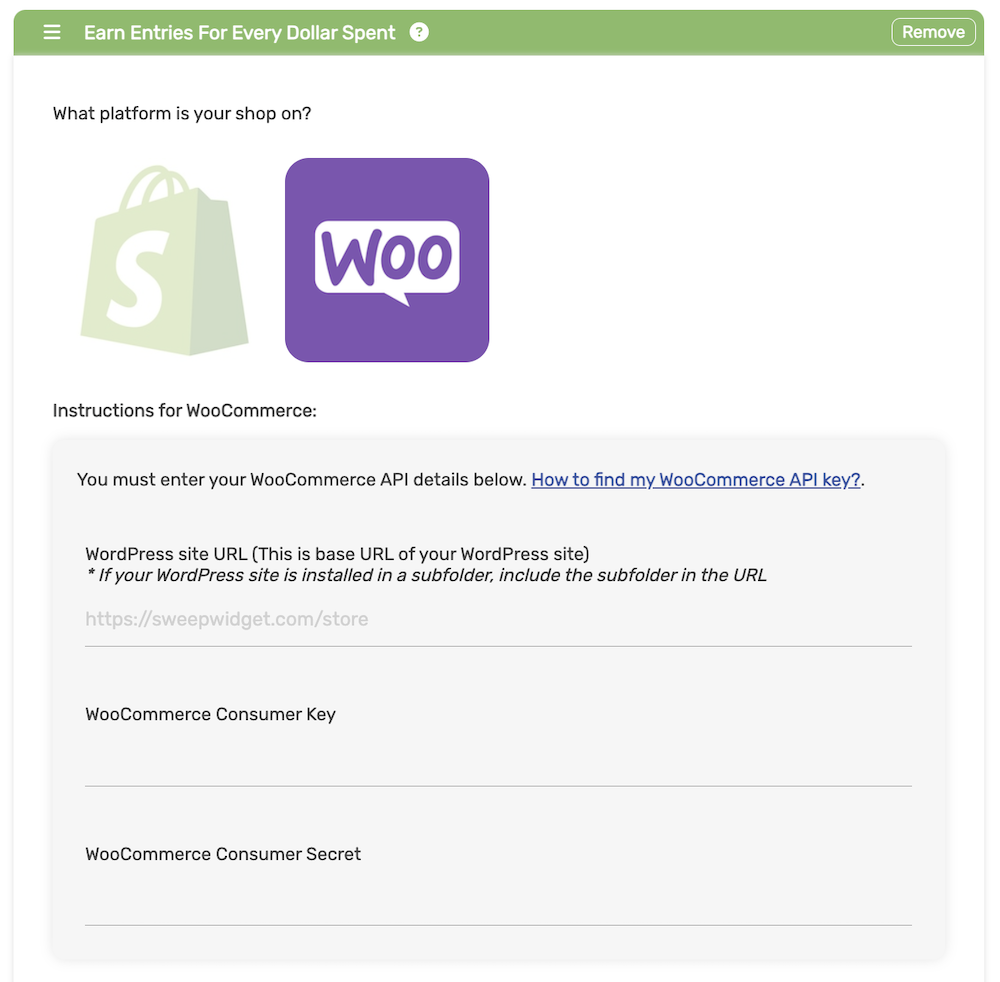The image size is (1000, 982).
Task: Open the question mark help icon
Action: pos(419,32)
